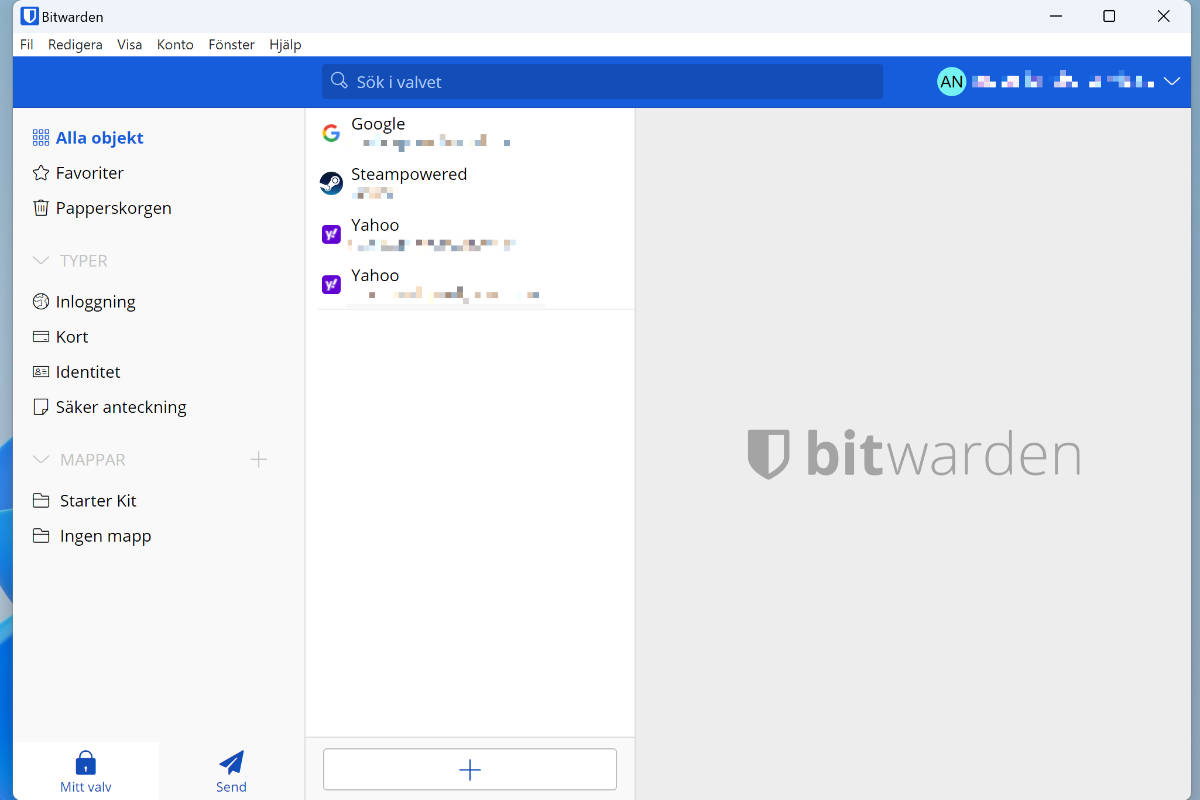Open the Starter Kit folder

[x=98, y=501]
